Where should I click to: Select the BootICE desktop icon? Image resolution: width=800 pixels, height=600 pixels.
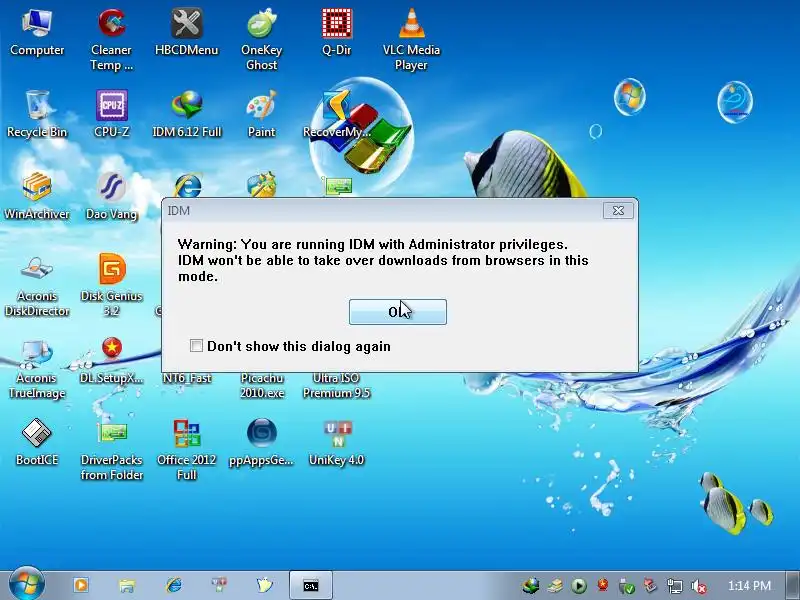point(37,442)
